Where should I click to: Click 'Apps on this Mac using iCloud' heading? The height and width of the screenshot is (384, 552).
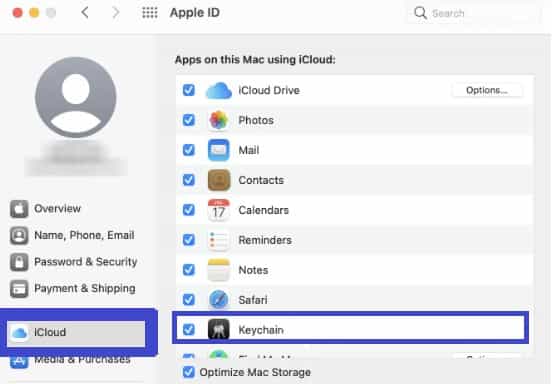click(x=255, y=60)
